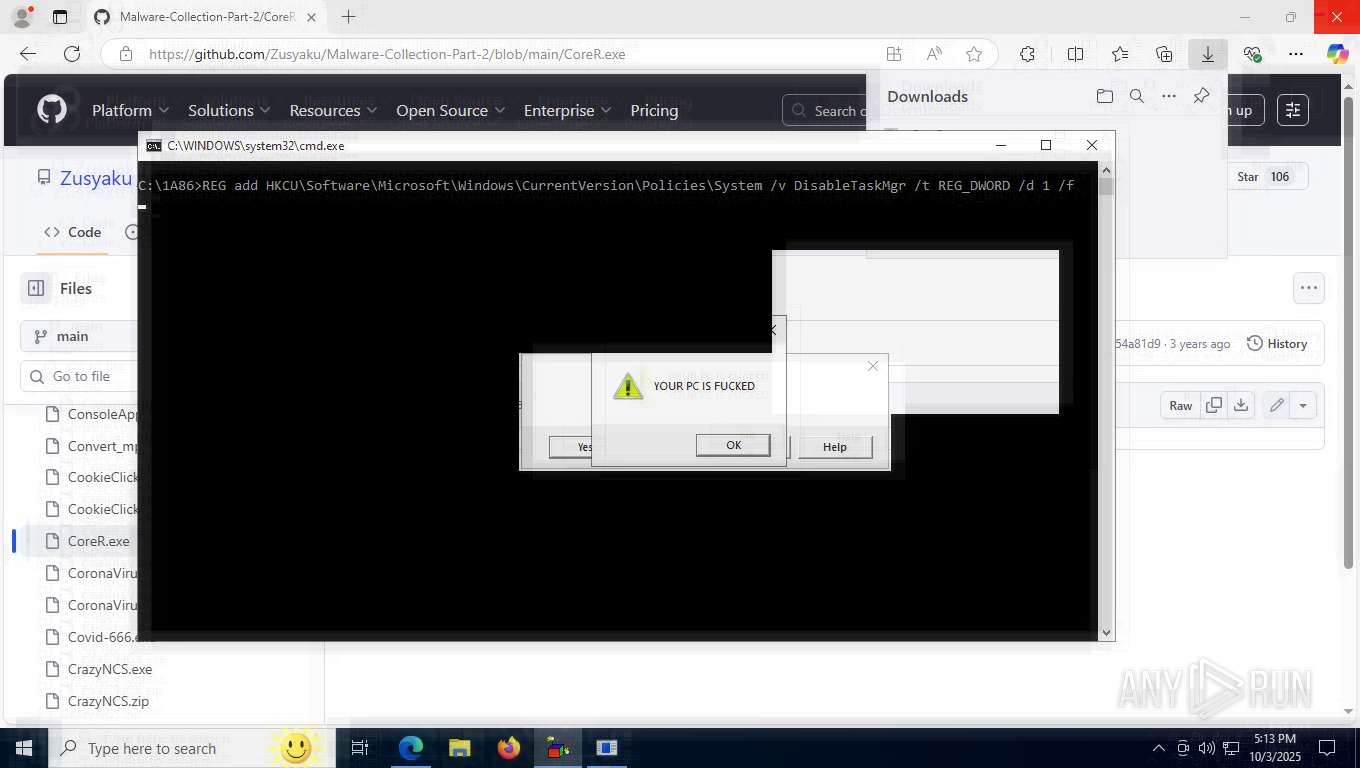
Task: Select Covid-666 file in tree
Action: point(103,637)
